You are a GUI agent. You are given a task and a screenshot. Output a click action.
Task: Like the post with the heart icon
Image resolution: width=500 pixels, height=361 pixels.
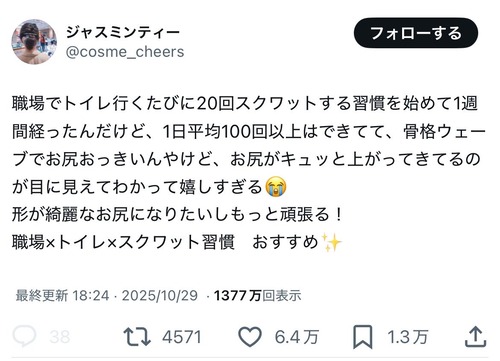click(x=250, y=337)
